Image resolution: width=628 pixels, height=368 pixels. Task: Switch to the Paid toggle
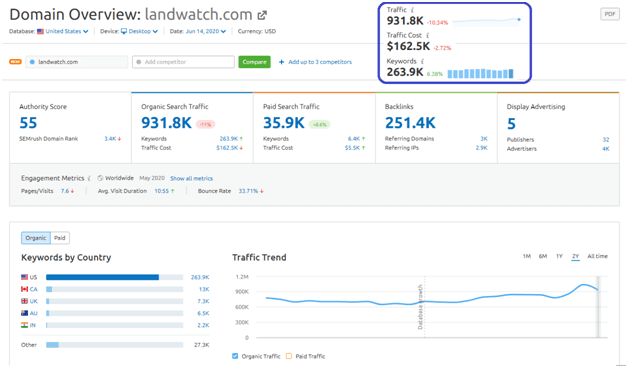tap(60, 238)
